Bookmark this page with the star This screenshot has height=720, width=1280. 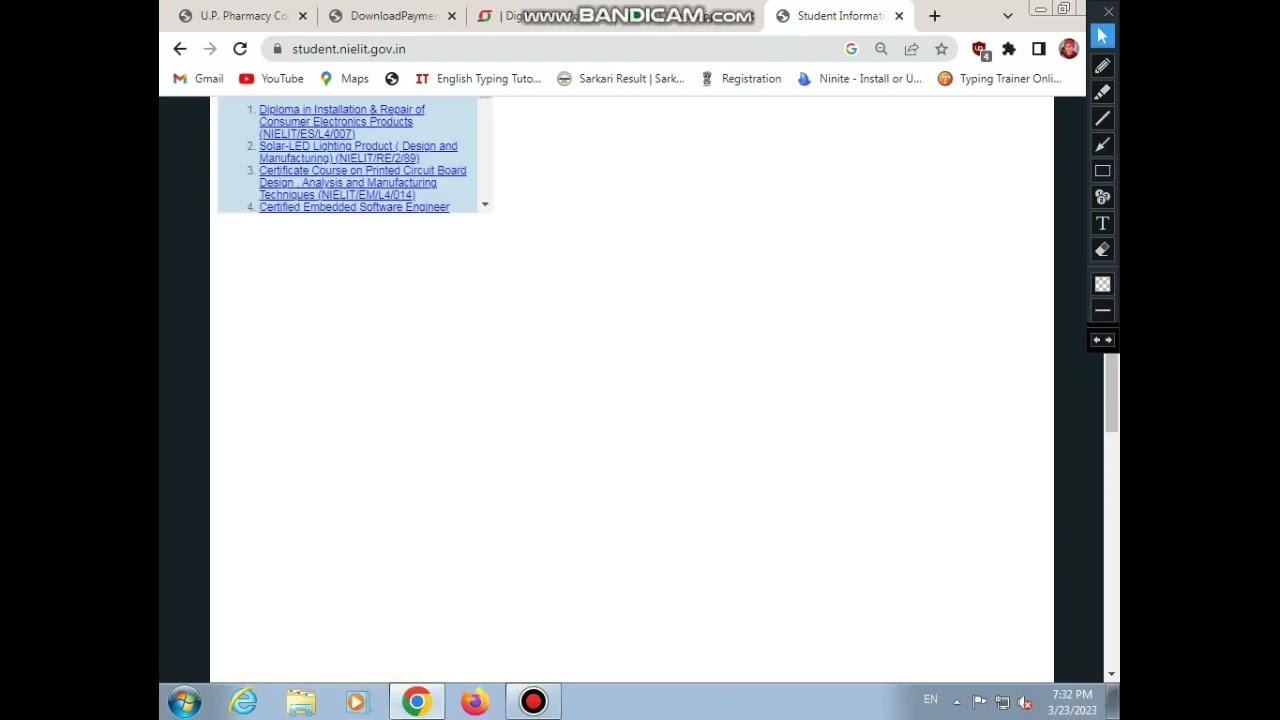click(941, 49)
